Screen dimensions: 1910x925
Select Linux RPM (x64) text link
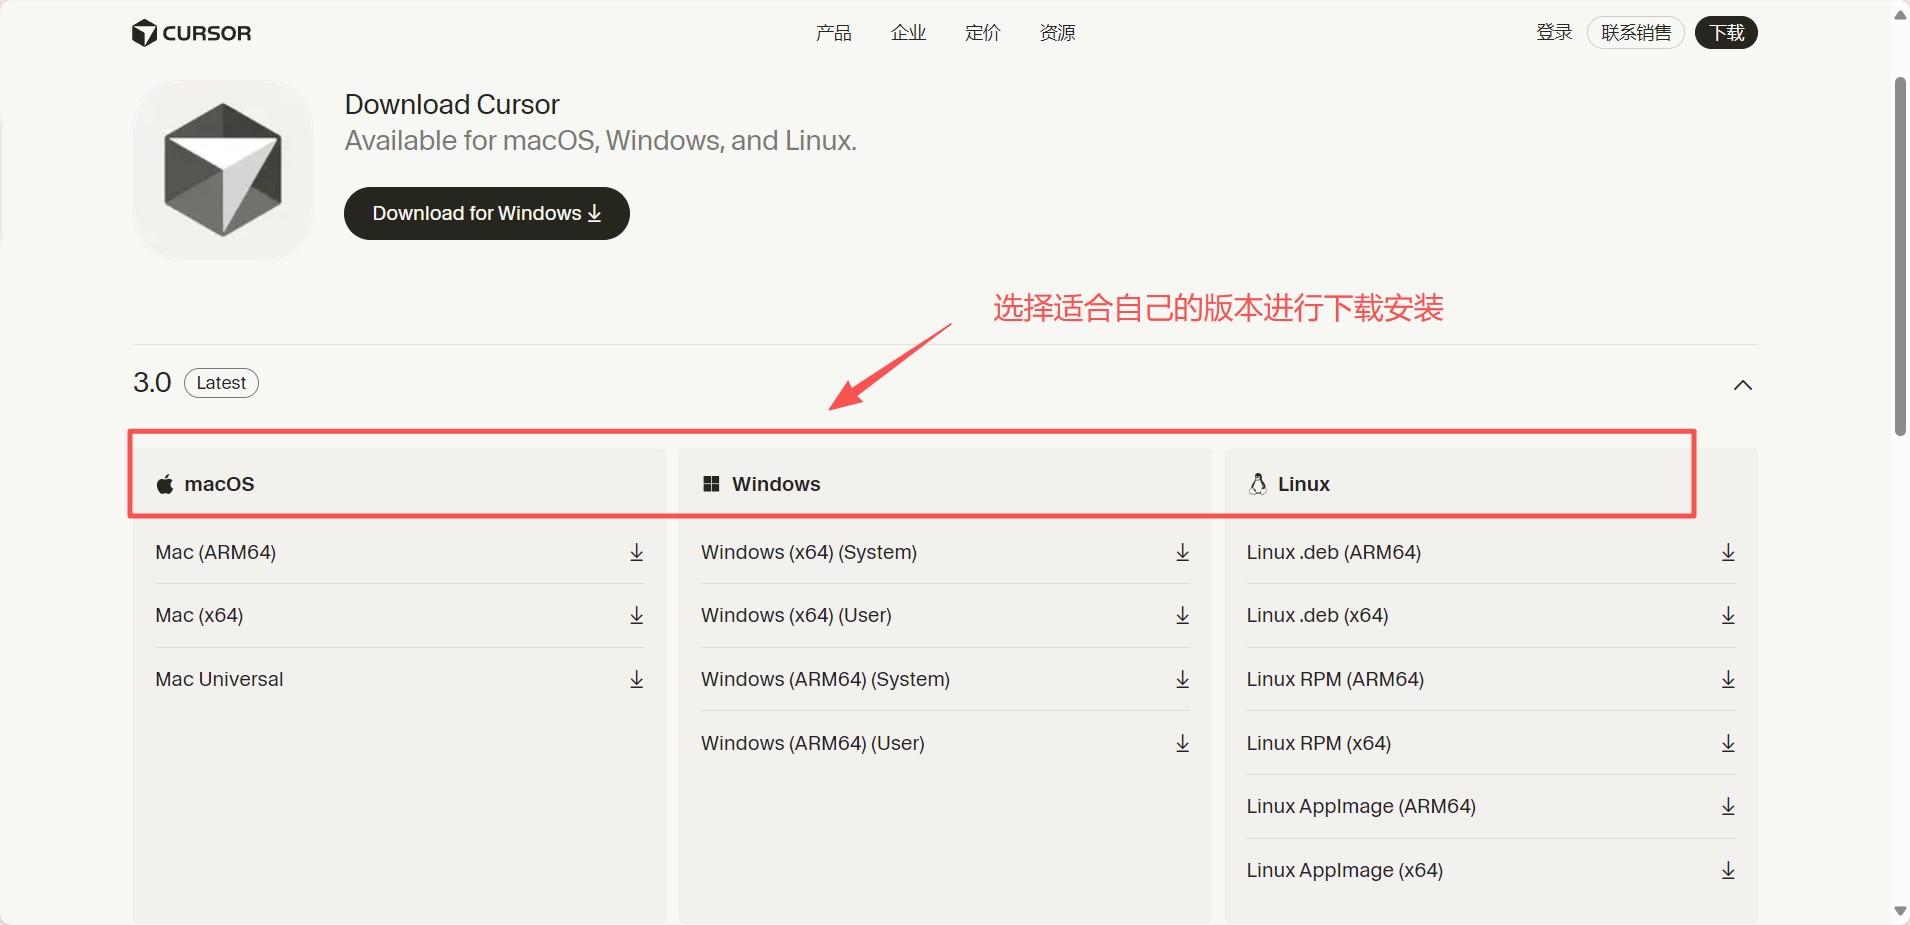click(x=1319, y=743)
